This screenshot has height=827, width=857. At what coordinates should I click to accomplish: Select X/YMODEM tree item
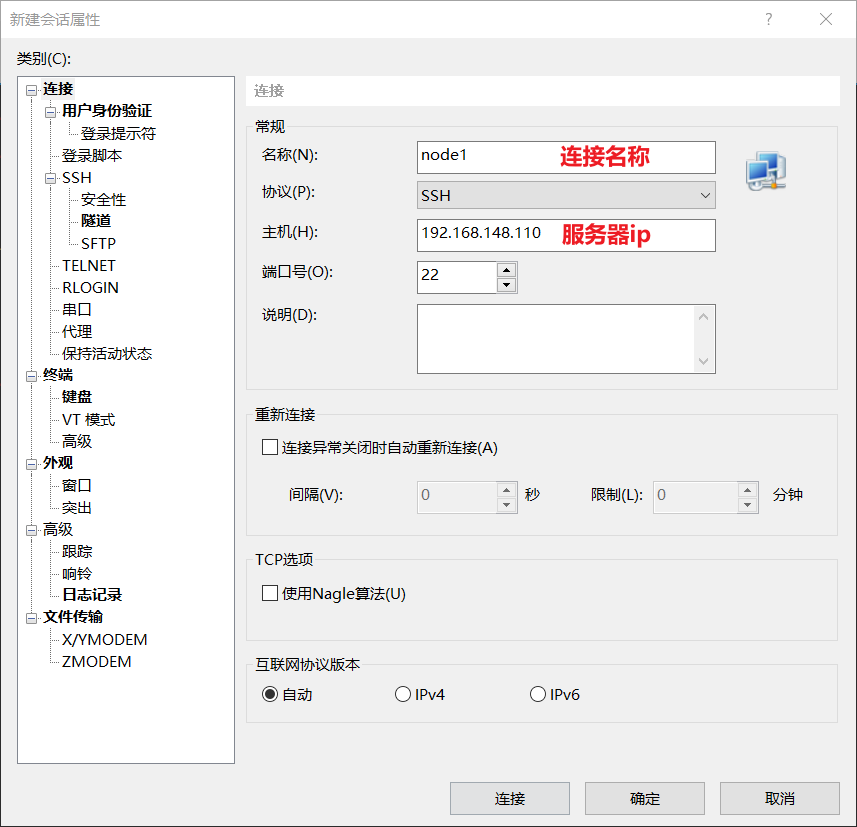pos(104,640)
